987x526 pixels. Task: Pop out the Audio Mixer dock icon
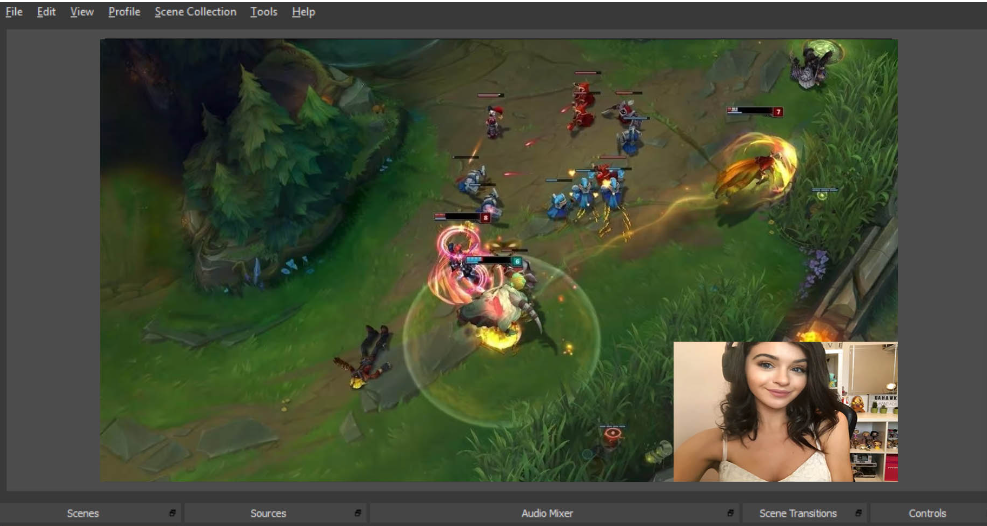click(730, 513)
